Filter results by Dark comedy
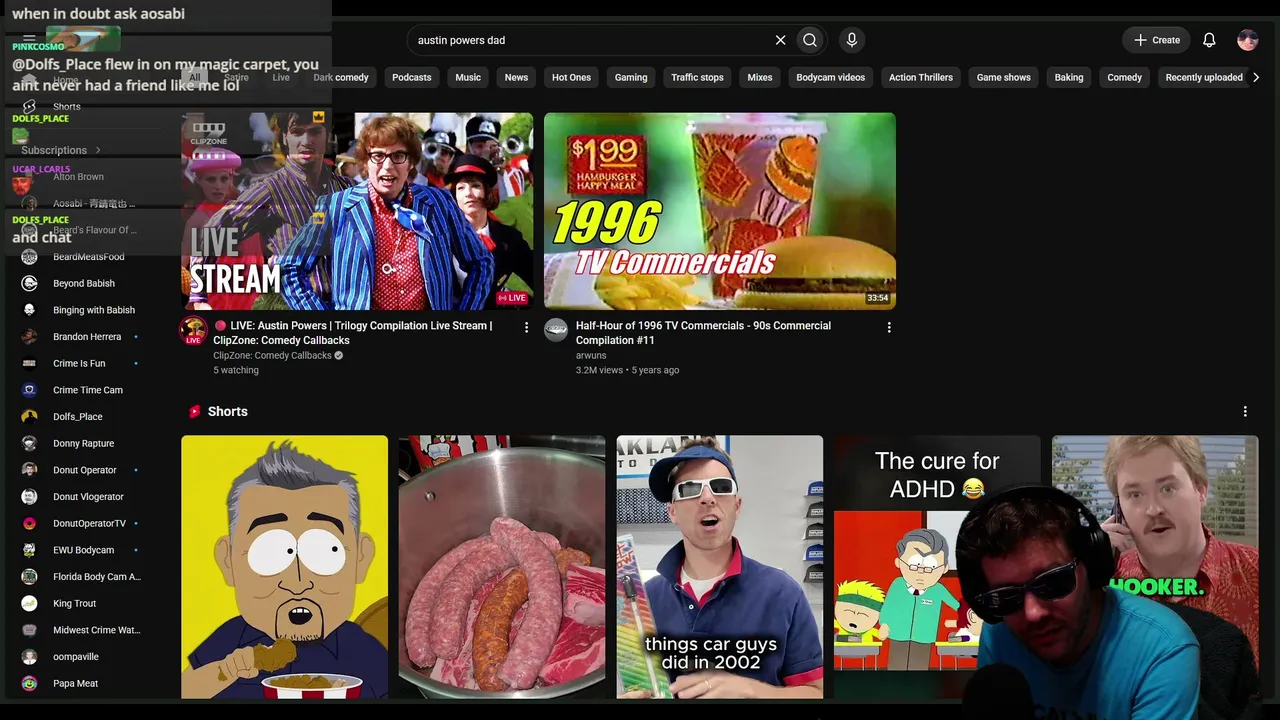 tap(341, 77)
